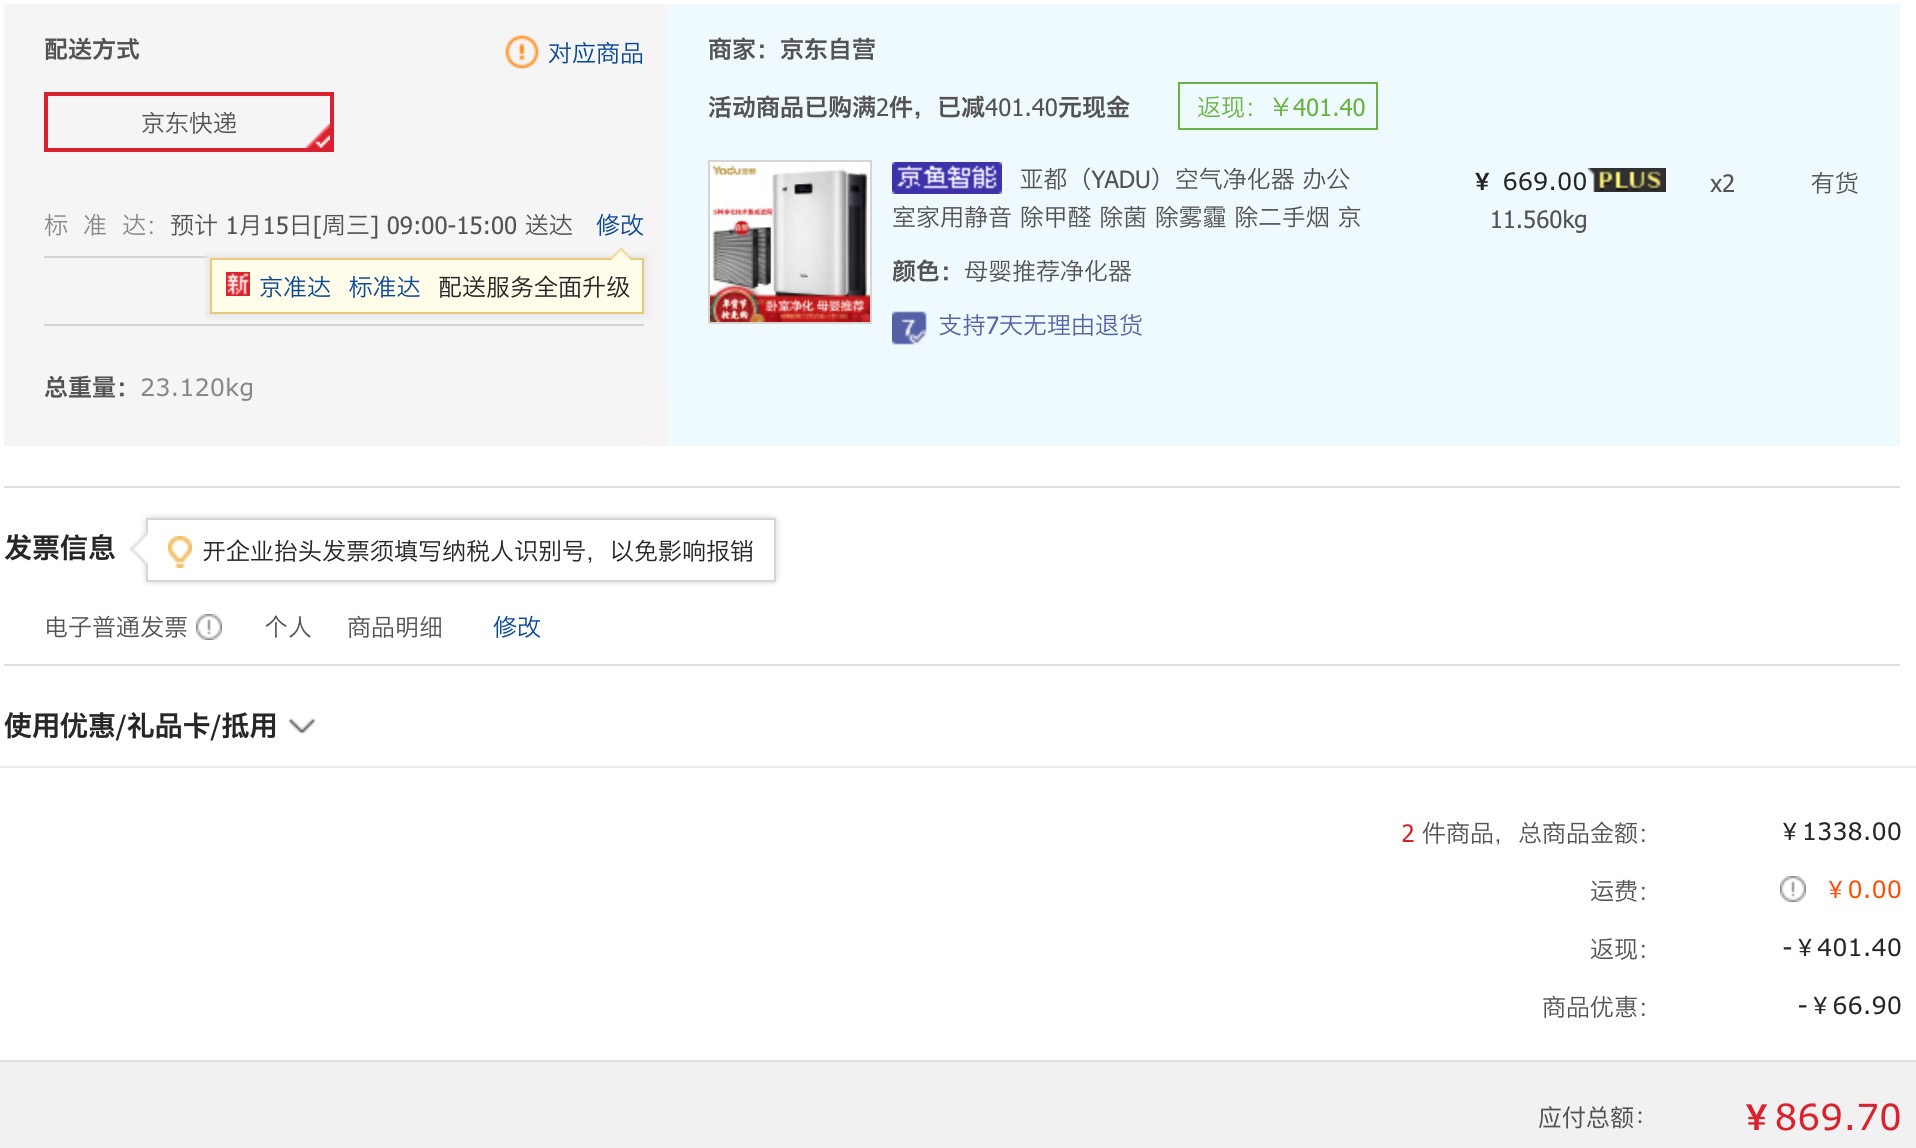Click the 颜色：母婴推荐净化器 attribute text
1916x1148 pixels.
point(1012,271)
